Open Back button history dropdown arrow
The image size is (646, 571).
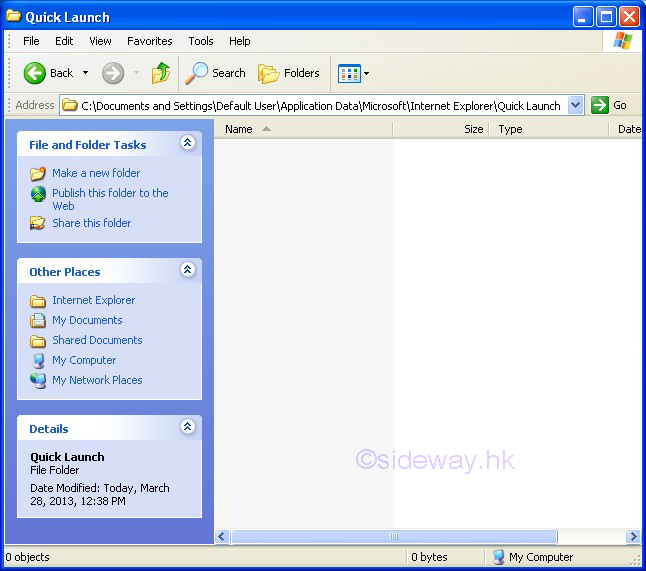pos(85,73)
